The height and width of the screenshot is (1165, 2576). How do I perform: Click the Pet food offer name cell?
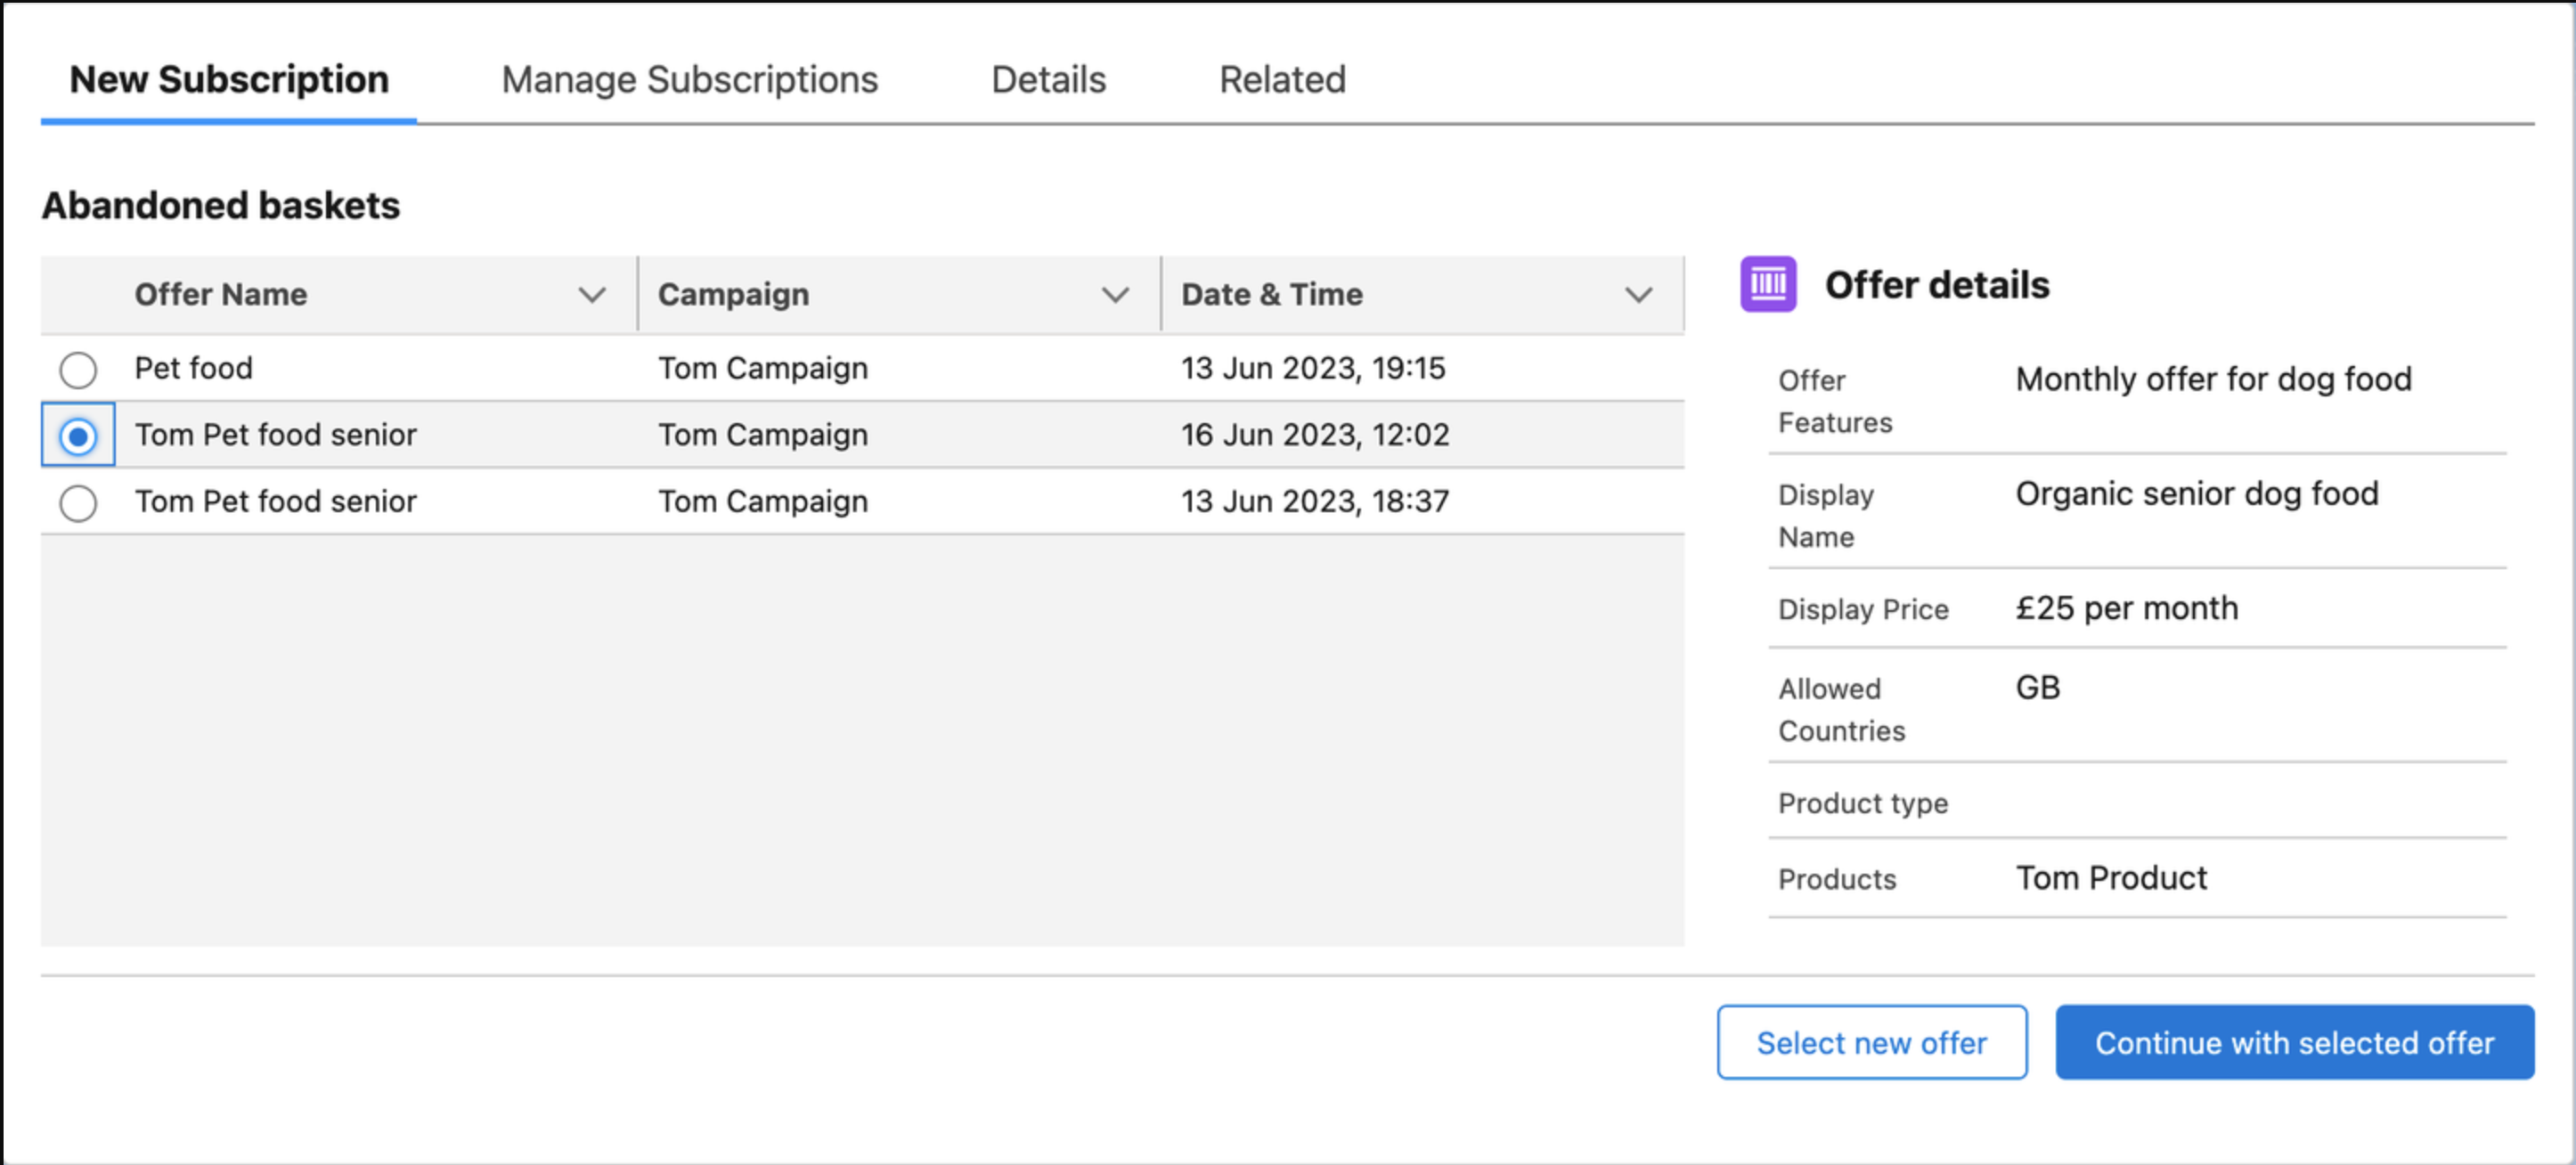pos(194,369)
